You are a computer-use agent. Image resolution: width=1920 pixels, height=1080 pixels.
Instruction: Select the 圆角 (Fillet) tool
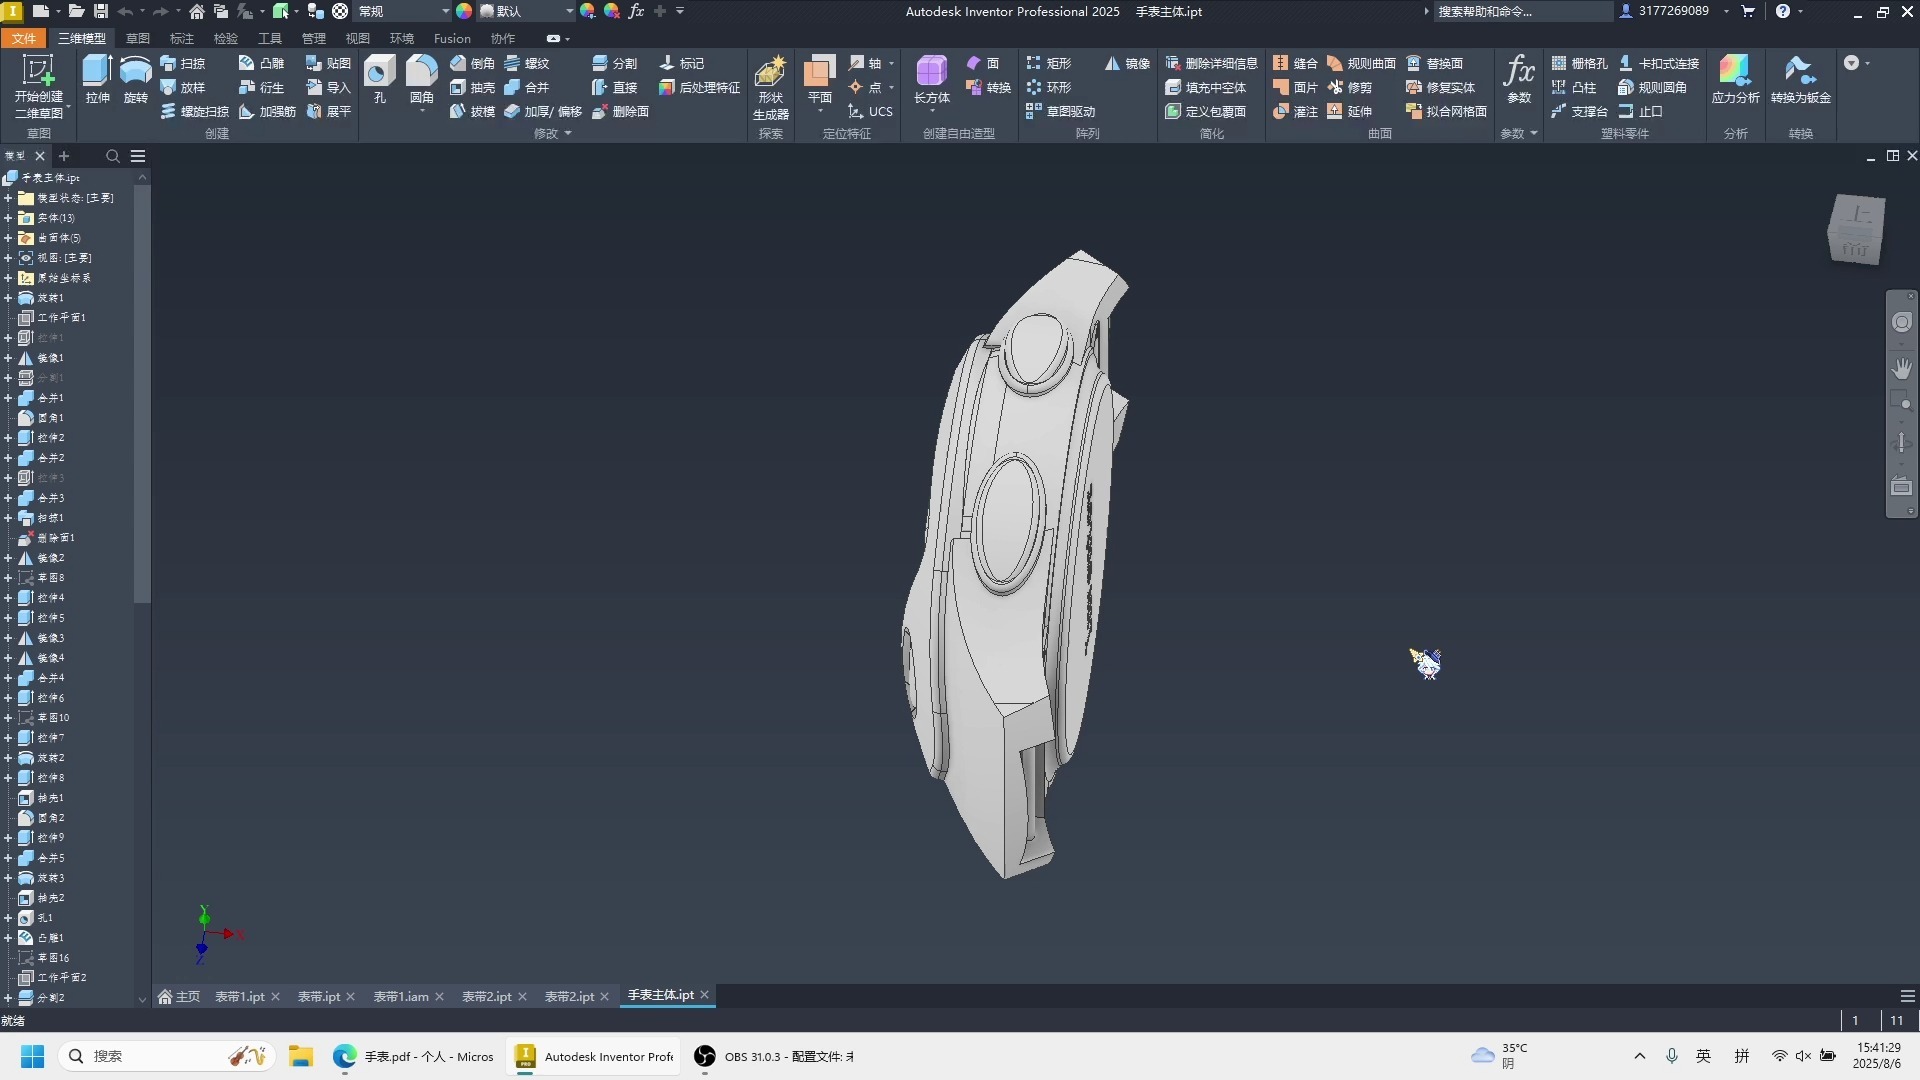point(421,80)
